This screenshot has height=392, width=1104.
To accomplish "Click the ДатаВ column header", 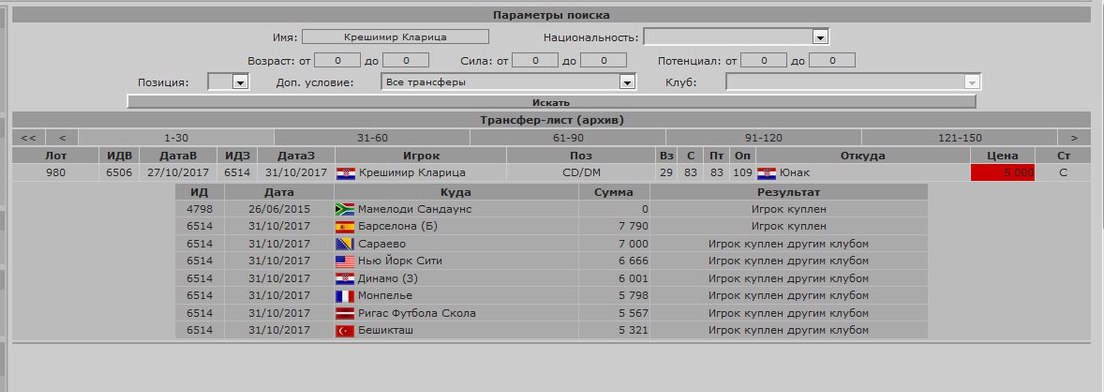I will (x=179, y=156).
